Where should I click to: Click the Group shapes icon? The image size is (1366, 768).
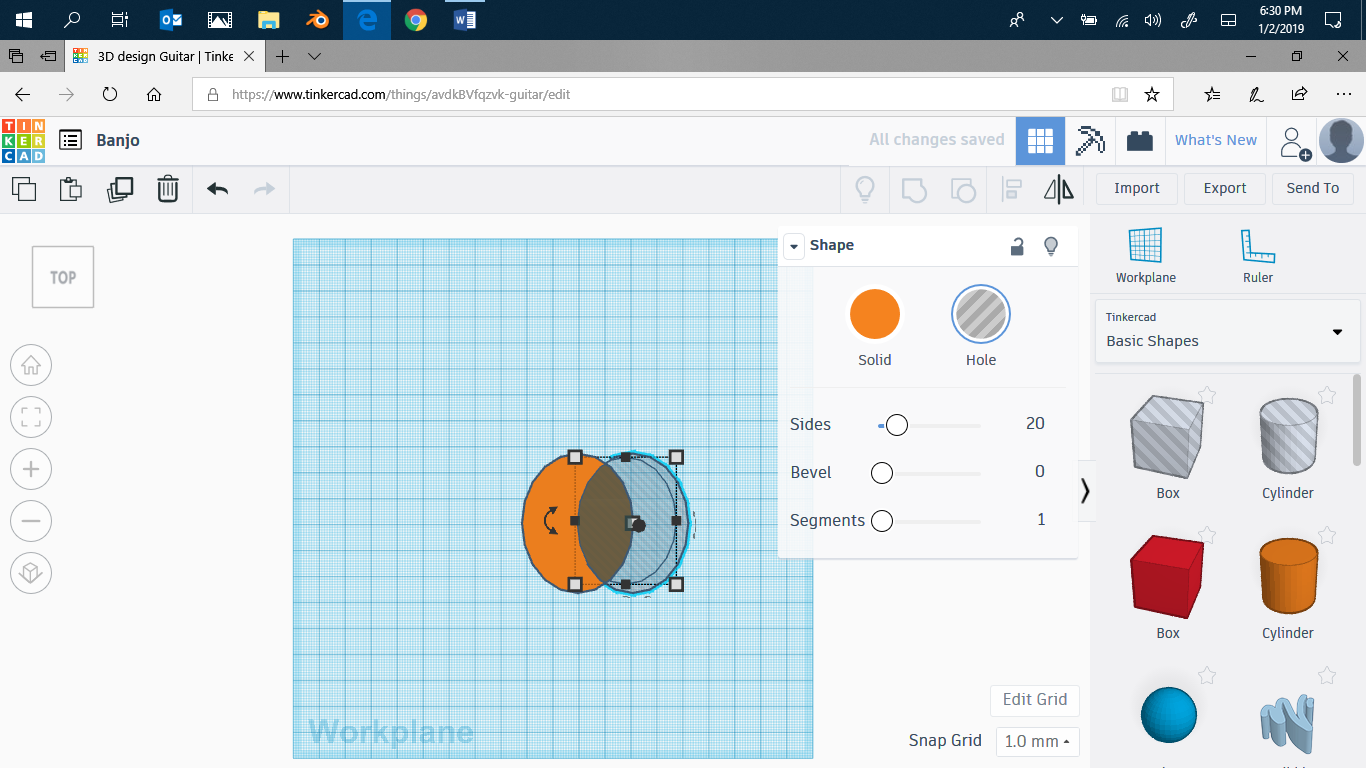(x=914, y=188)
